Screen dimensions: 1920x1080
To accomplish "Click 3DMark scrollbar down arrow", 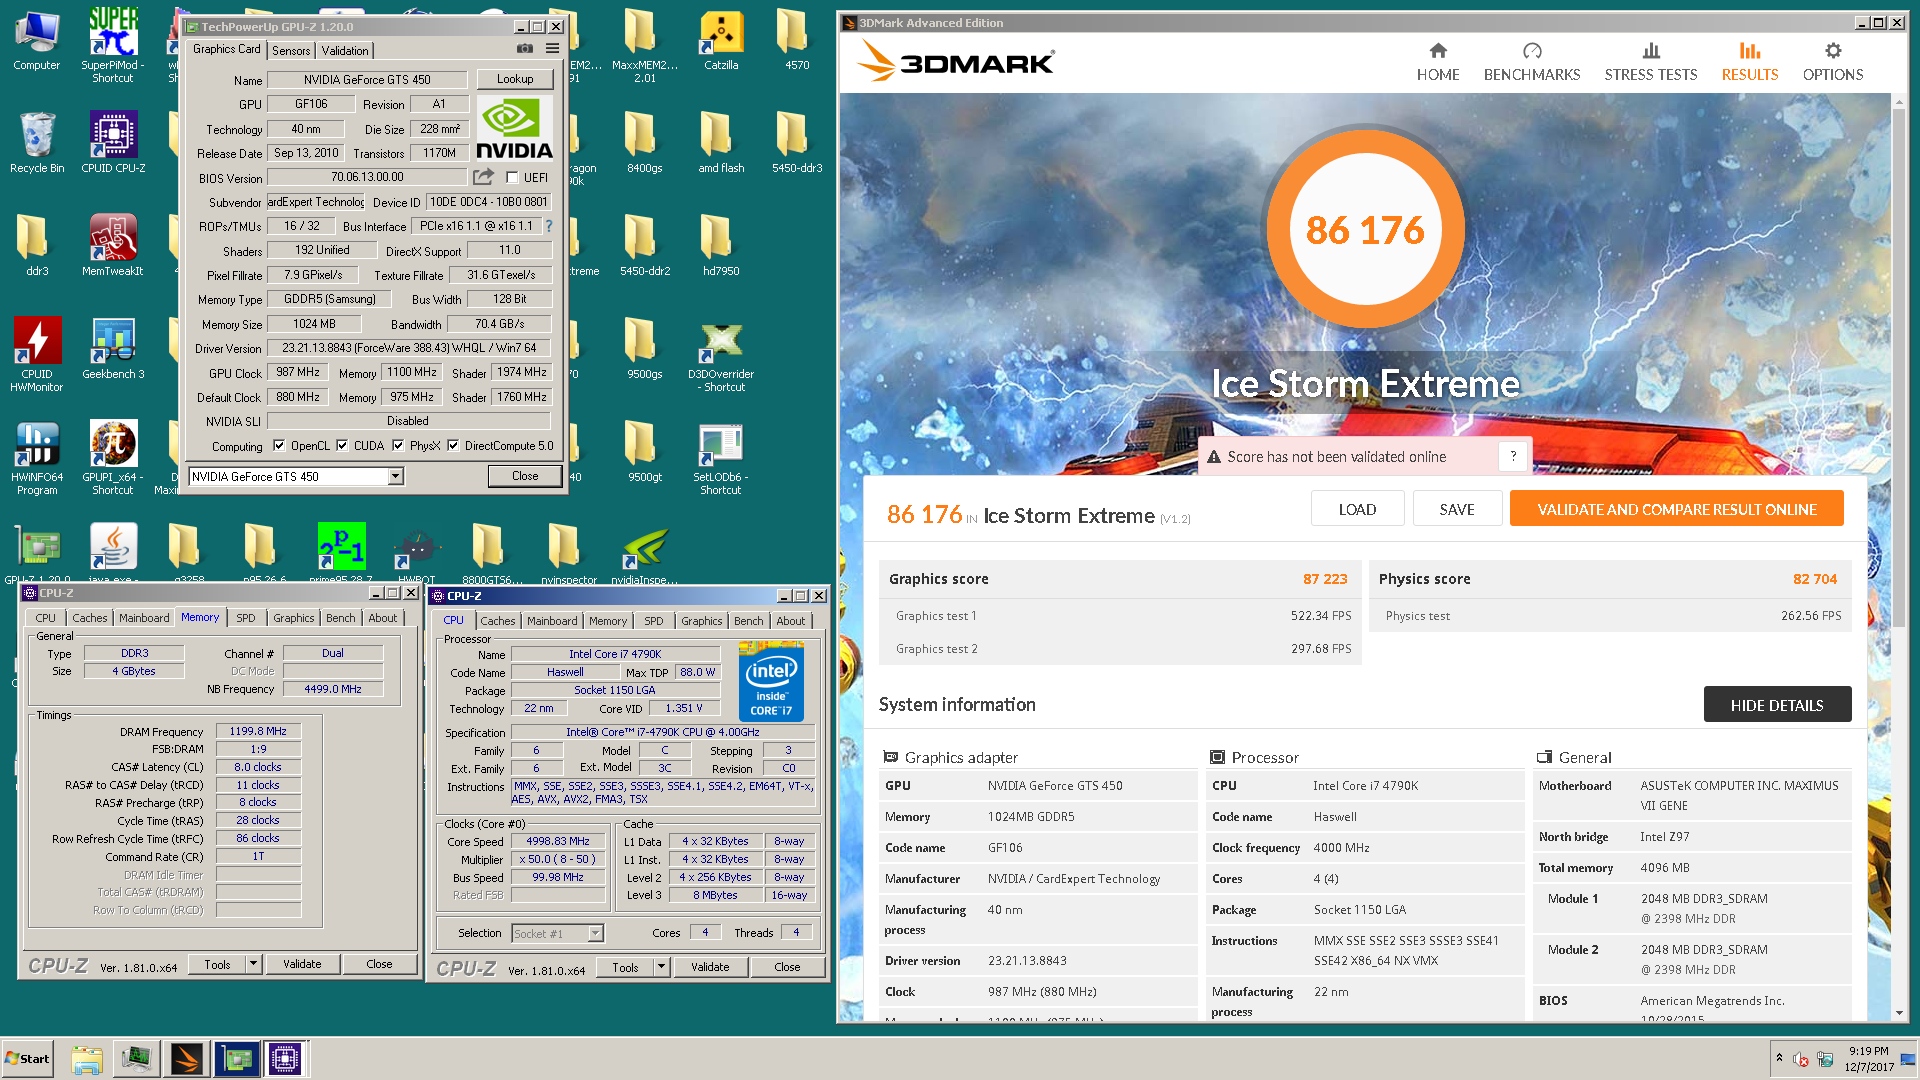I will click(1899, 1013).
